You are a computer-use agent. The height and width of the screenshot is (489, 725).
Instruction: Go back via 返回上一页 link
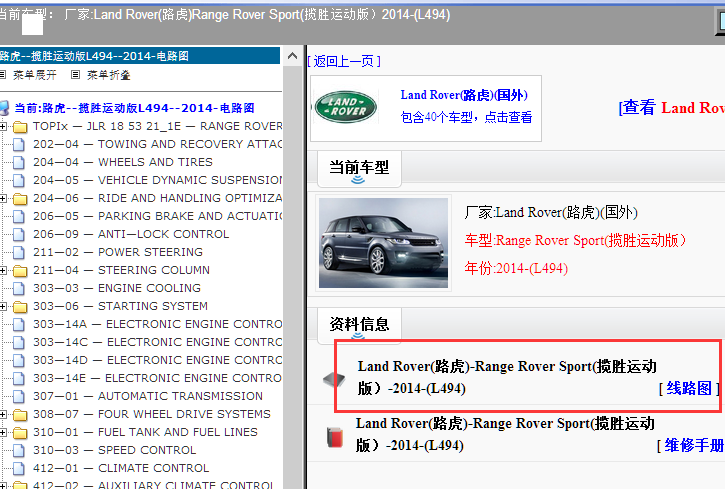(x=344, y=61)
